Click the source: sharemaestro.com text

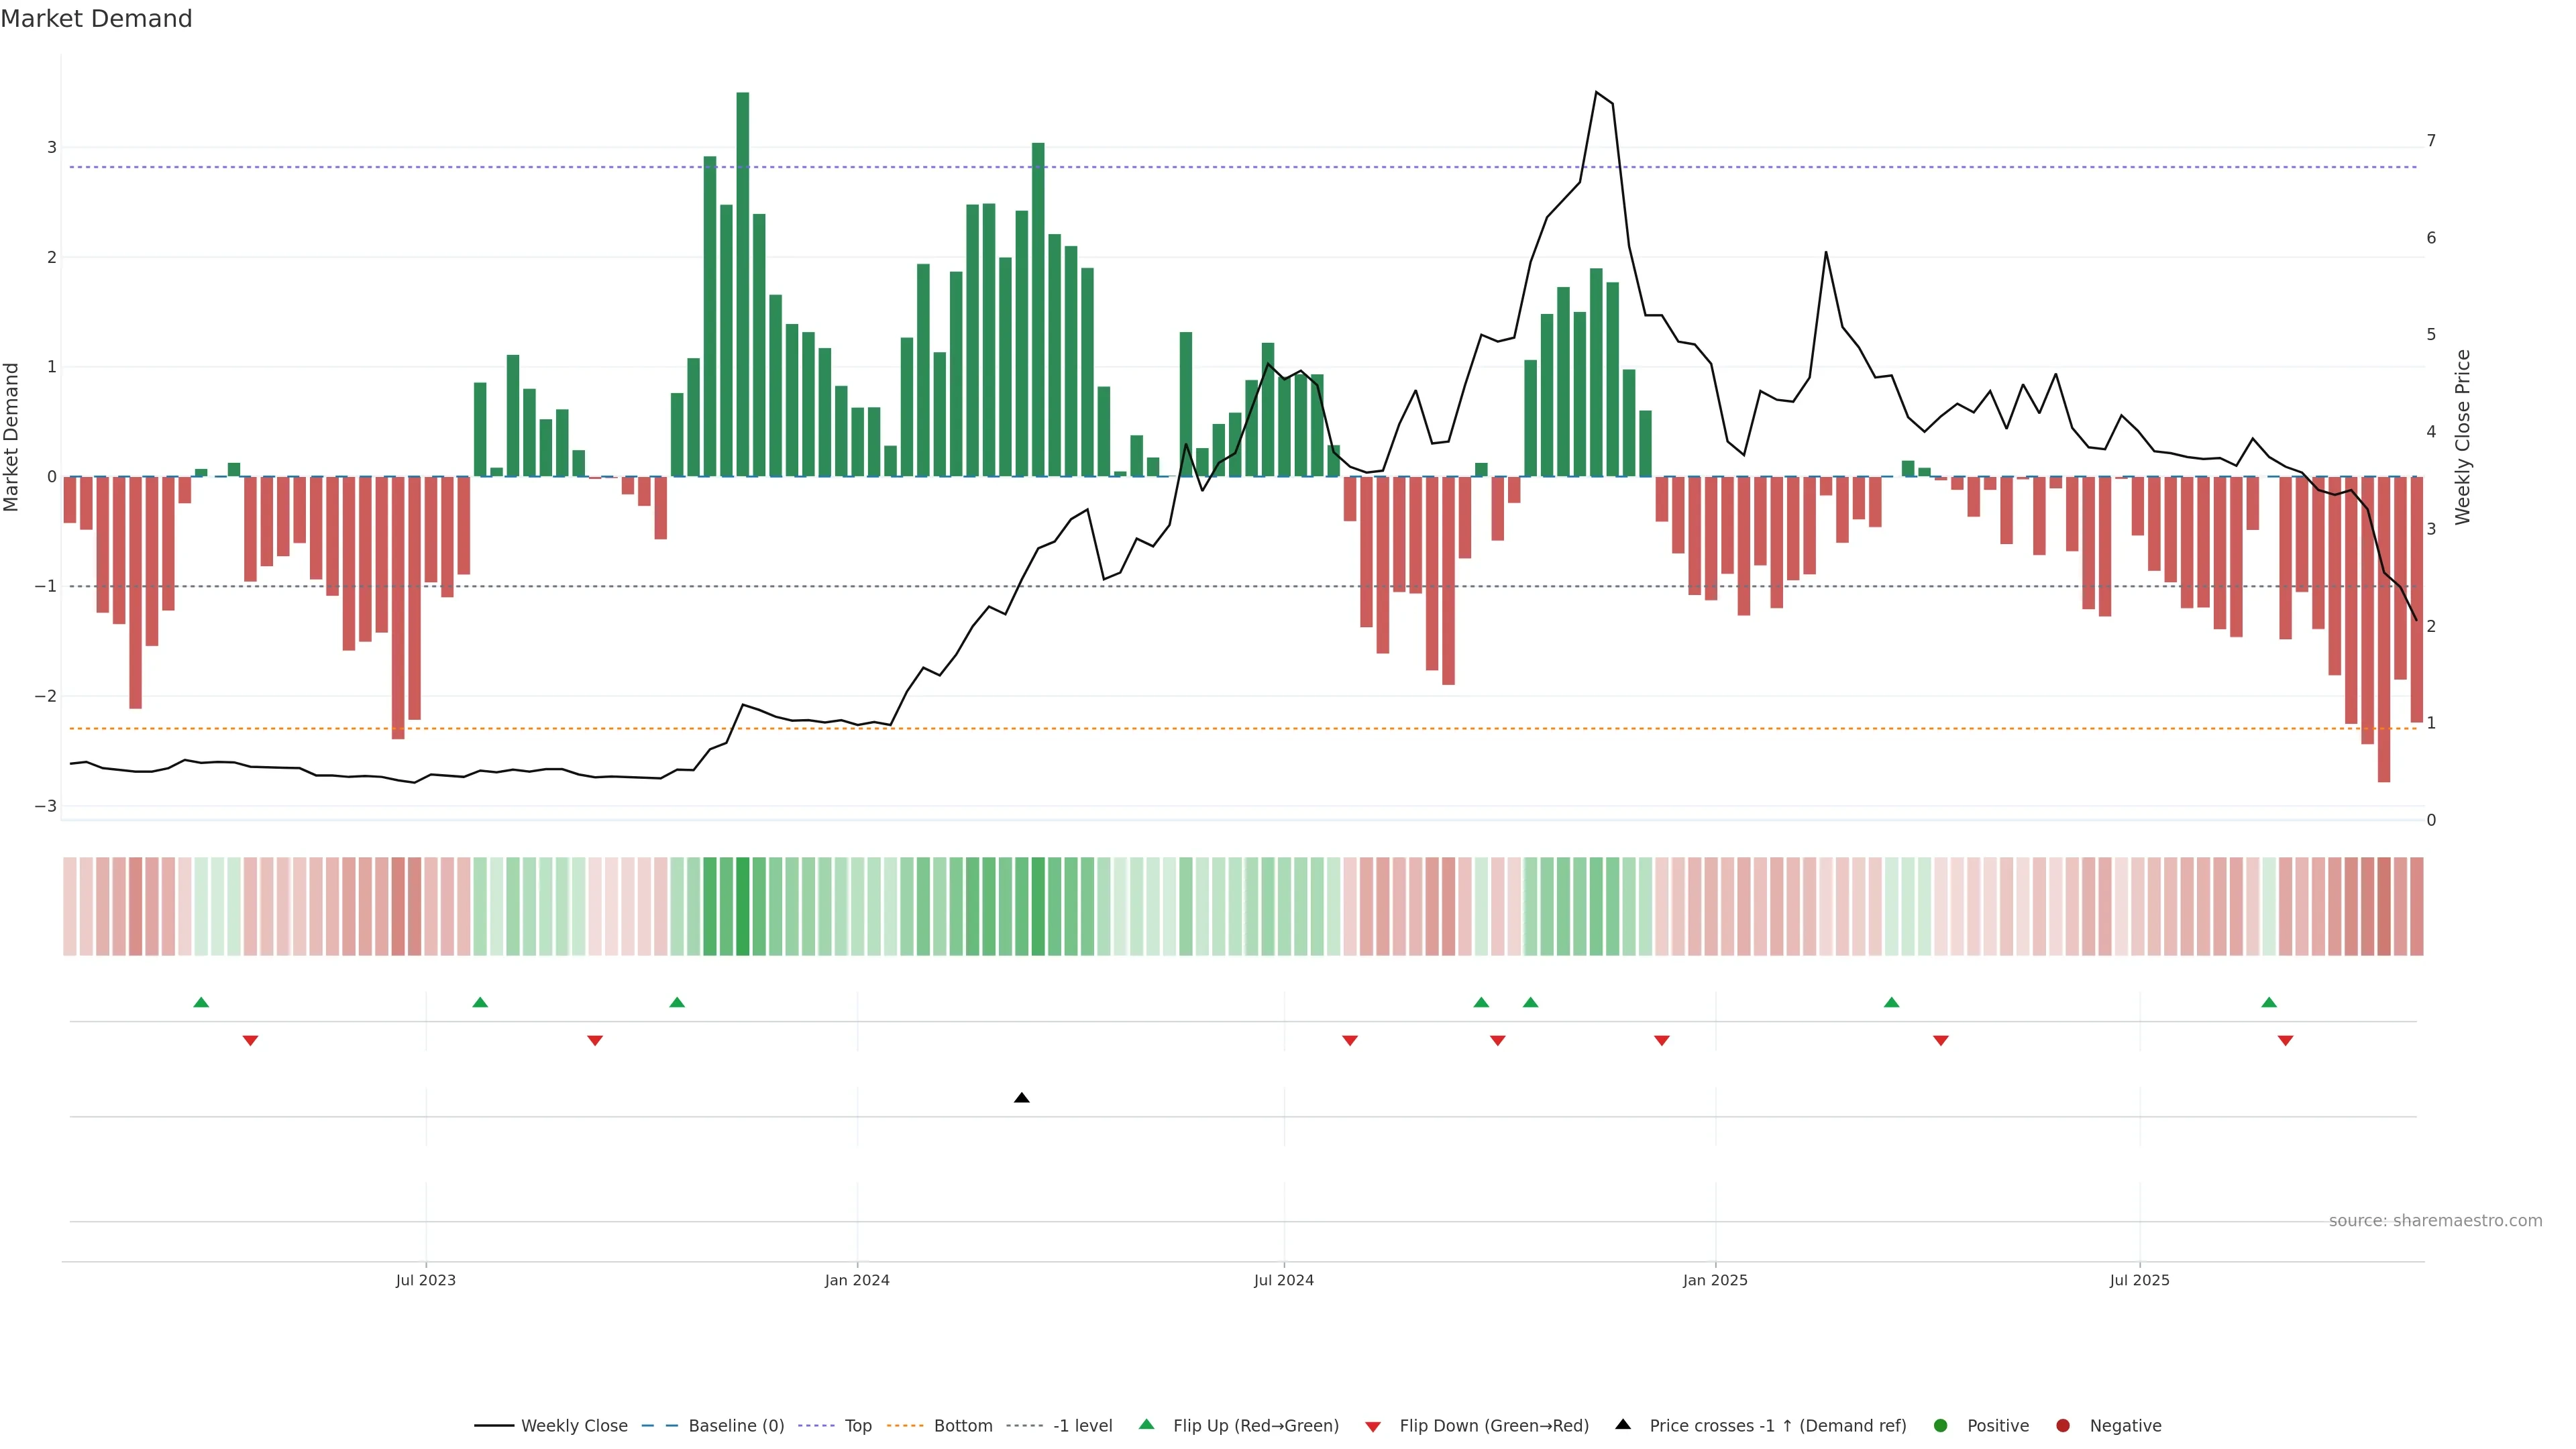pos(2435,1220)
